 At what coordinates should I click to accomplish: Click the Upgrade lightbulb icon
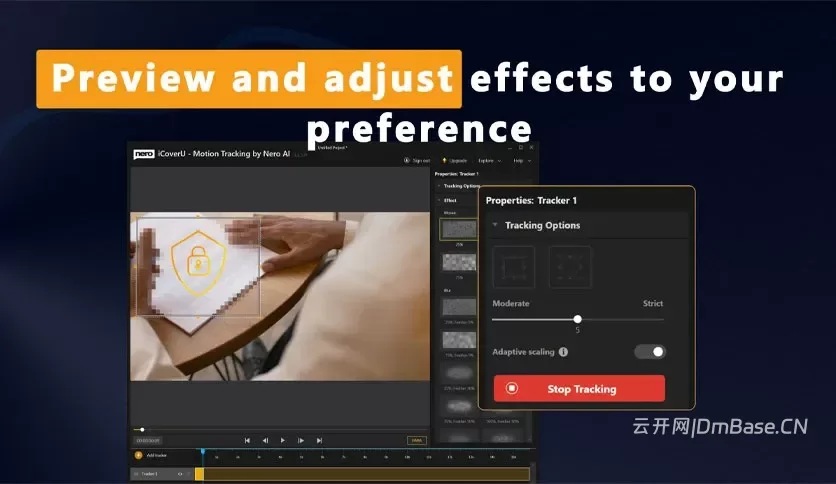pyautogui.click(x=444, y=160)
